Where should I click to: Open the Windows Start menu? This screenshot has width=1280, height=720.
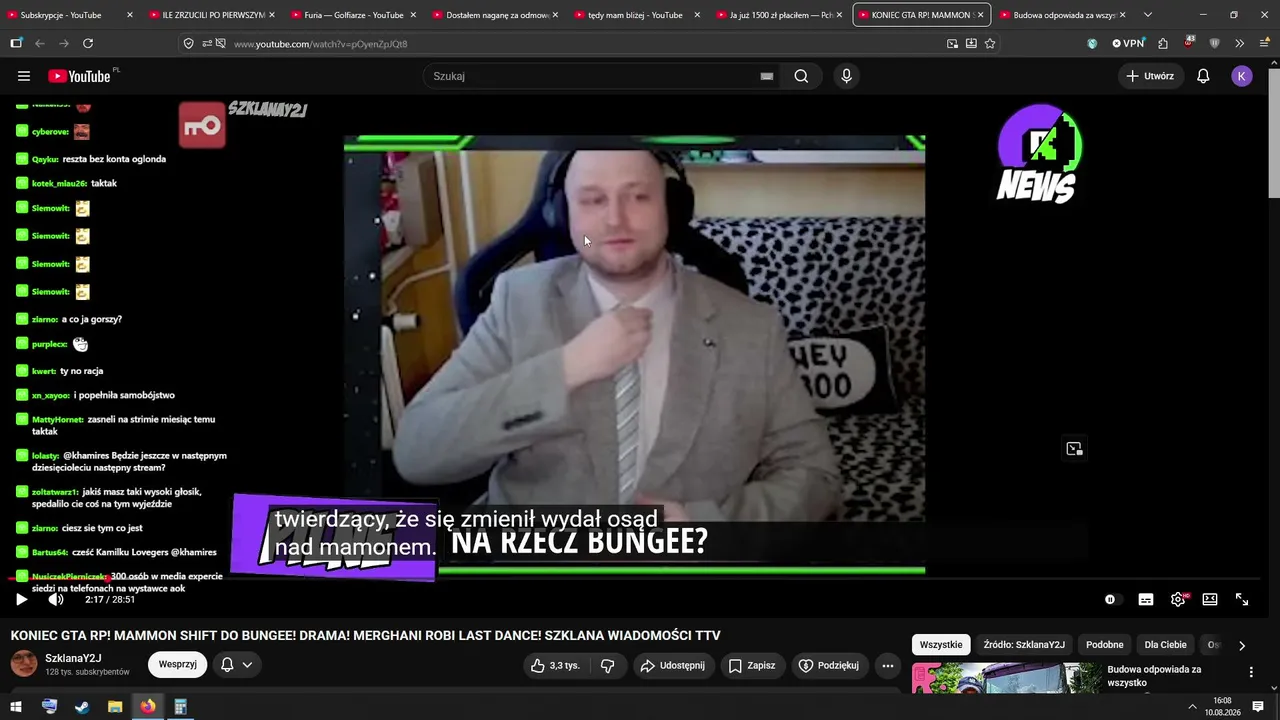[16, 707]
